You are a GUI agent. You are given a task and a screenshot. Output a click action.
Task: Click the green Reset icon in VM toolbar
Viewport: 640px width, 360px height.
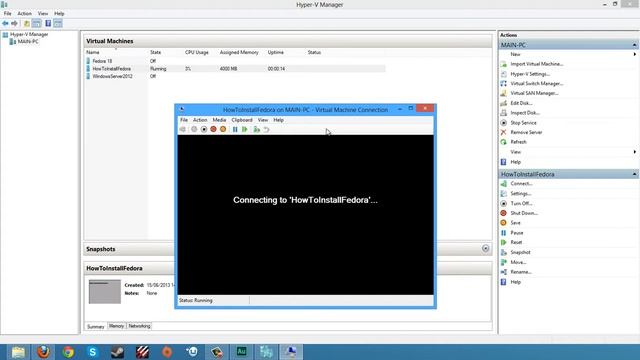(x=244, y=129)
